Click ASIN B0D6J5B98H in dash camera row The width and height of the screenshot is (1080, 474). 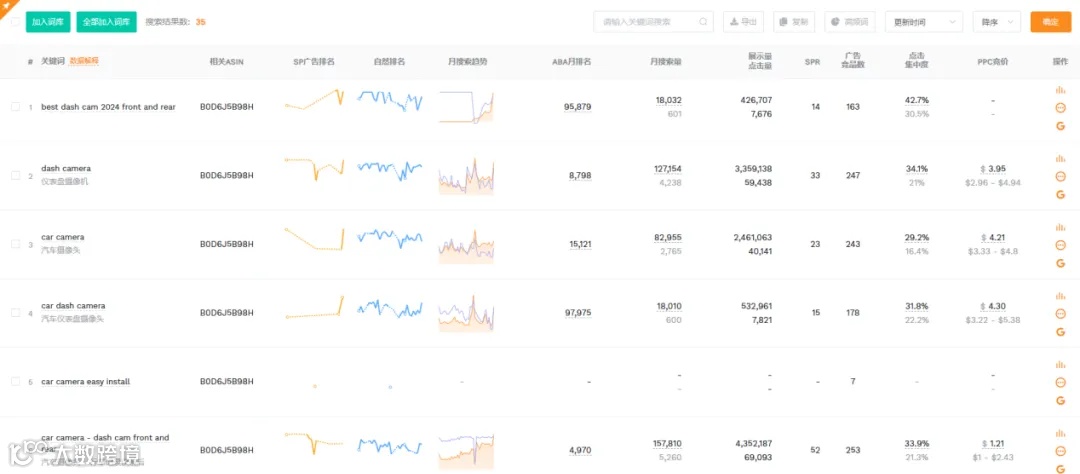tap(227, 175)
